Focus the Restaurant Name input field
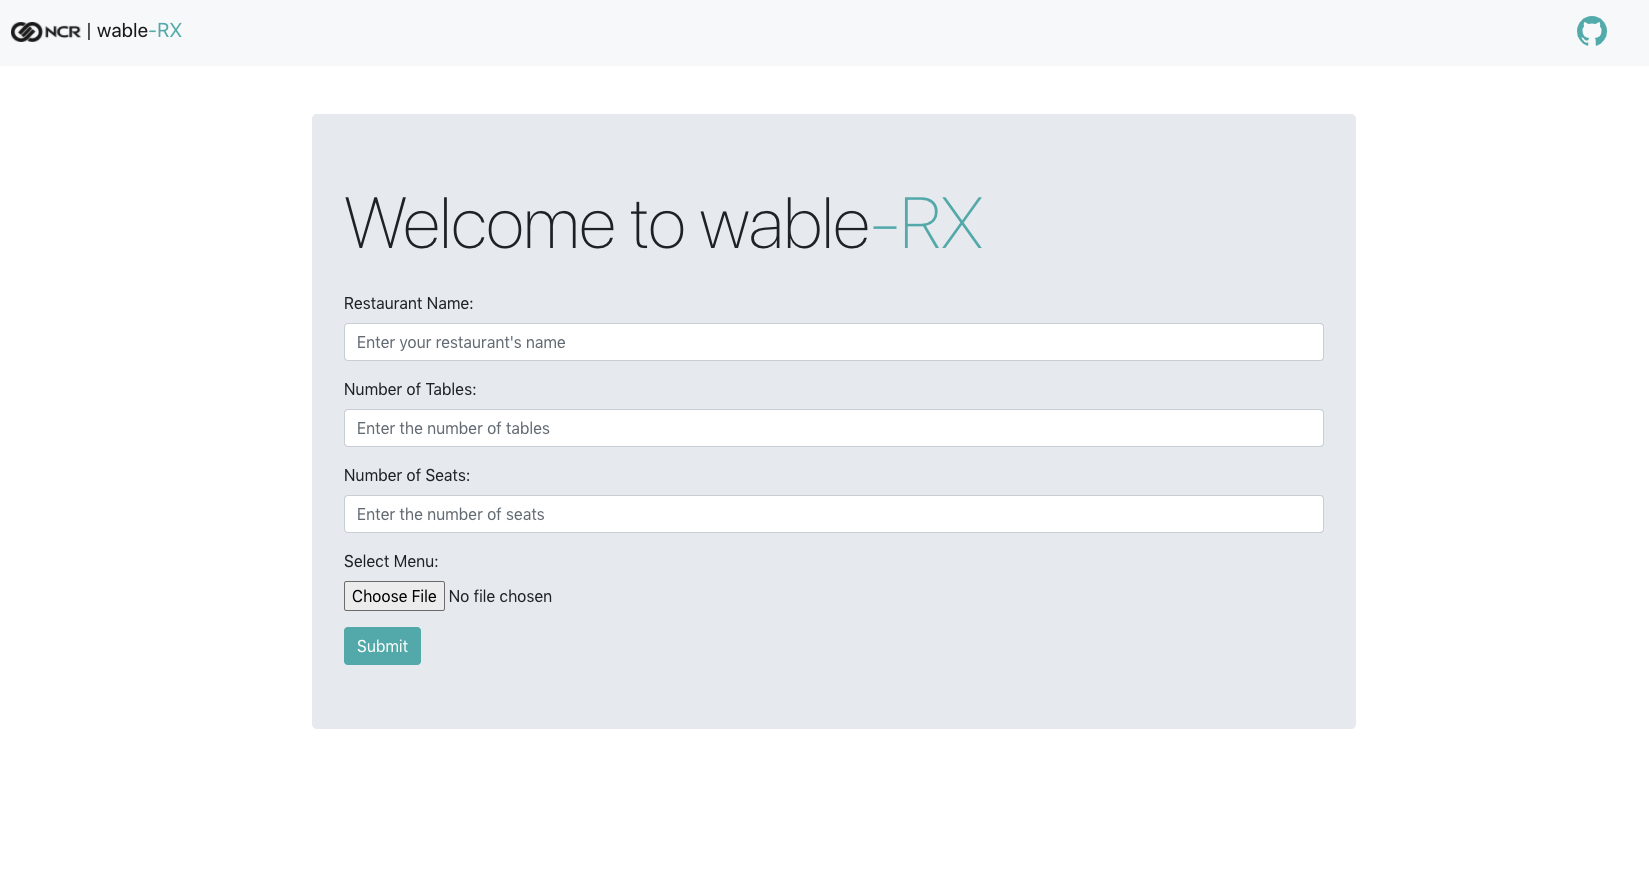Screen dimensions: 1649x875 833,342
